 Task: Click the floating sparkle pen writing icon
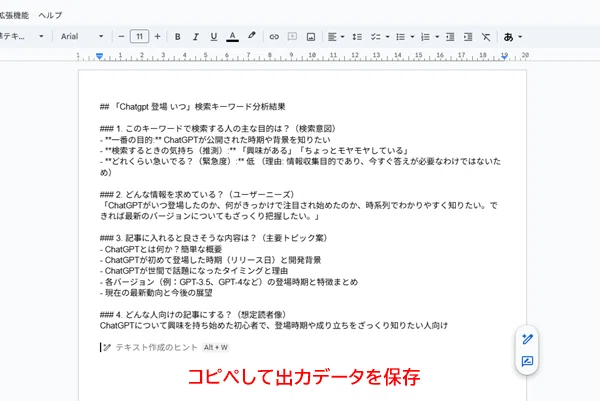point(527,339)
